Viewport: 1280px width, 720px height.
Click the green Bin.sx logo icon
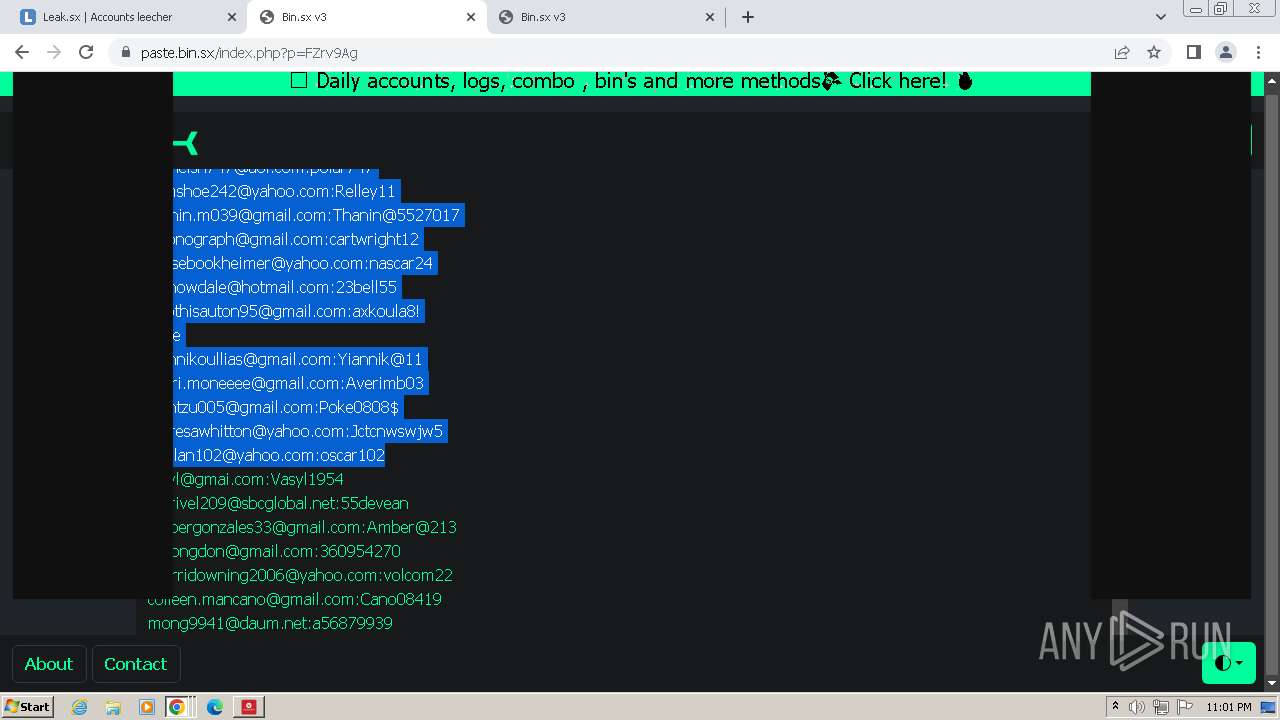185,144
